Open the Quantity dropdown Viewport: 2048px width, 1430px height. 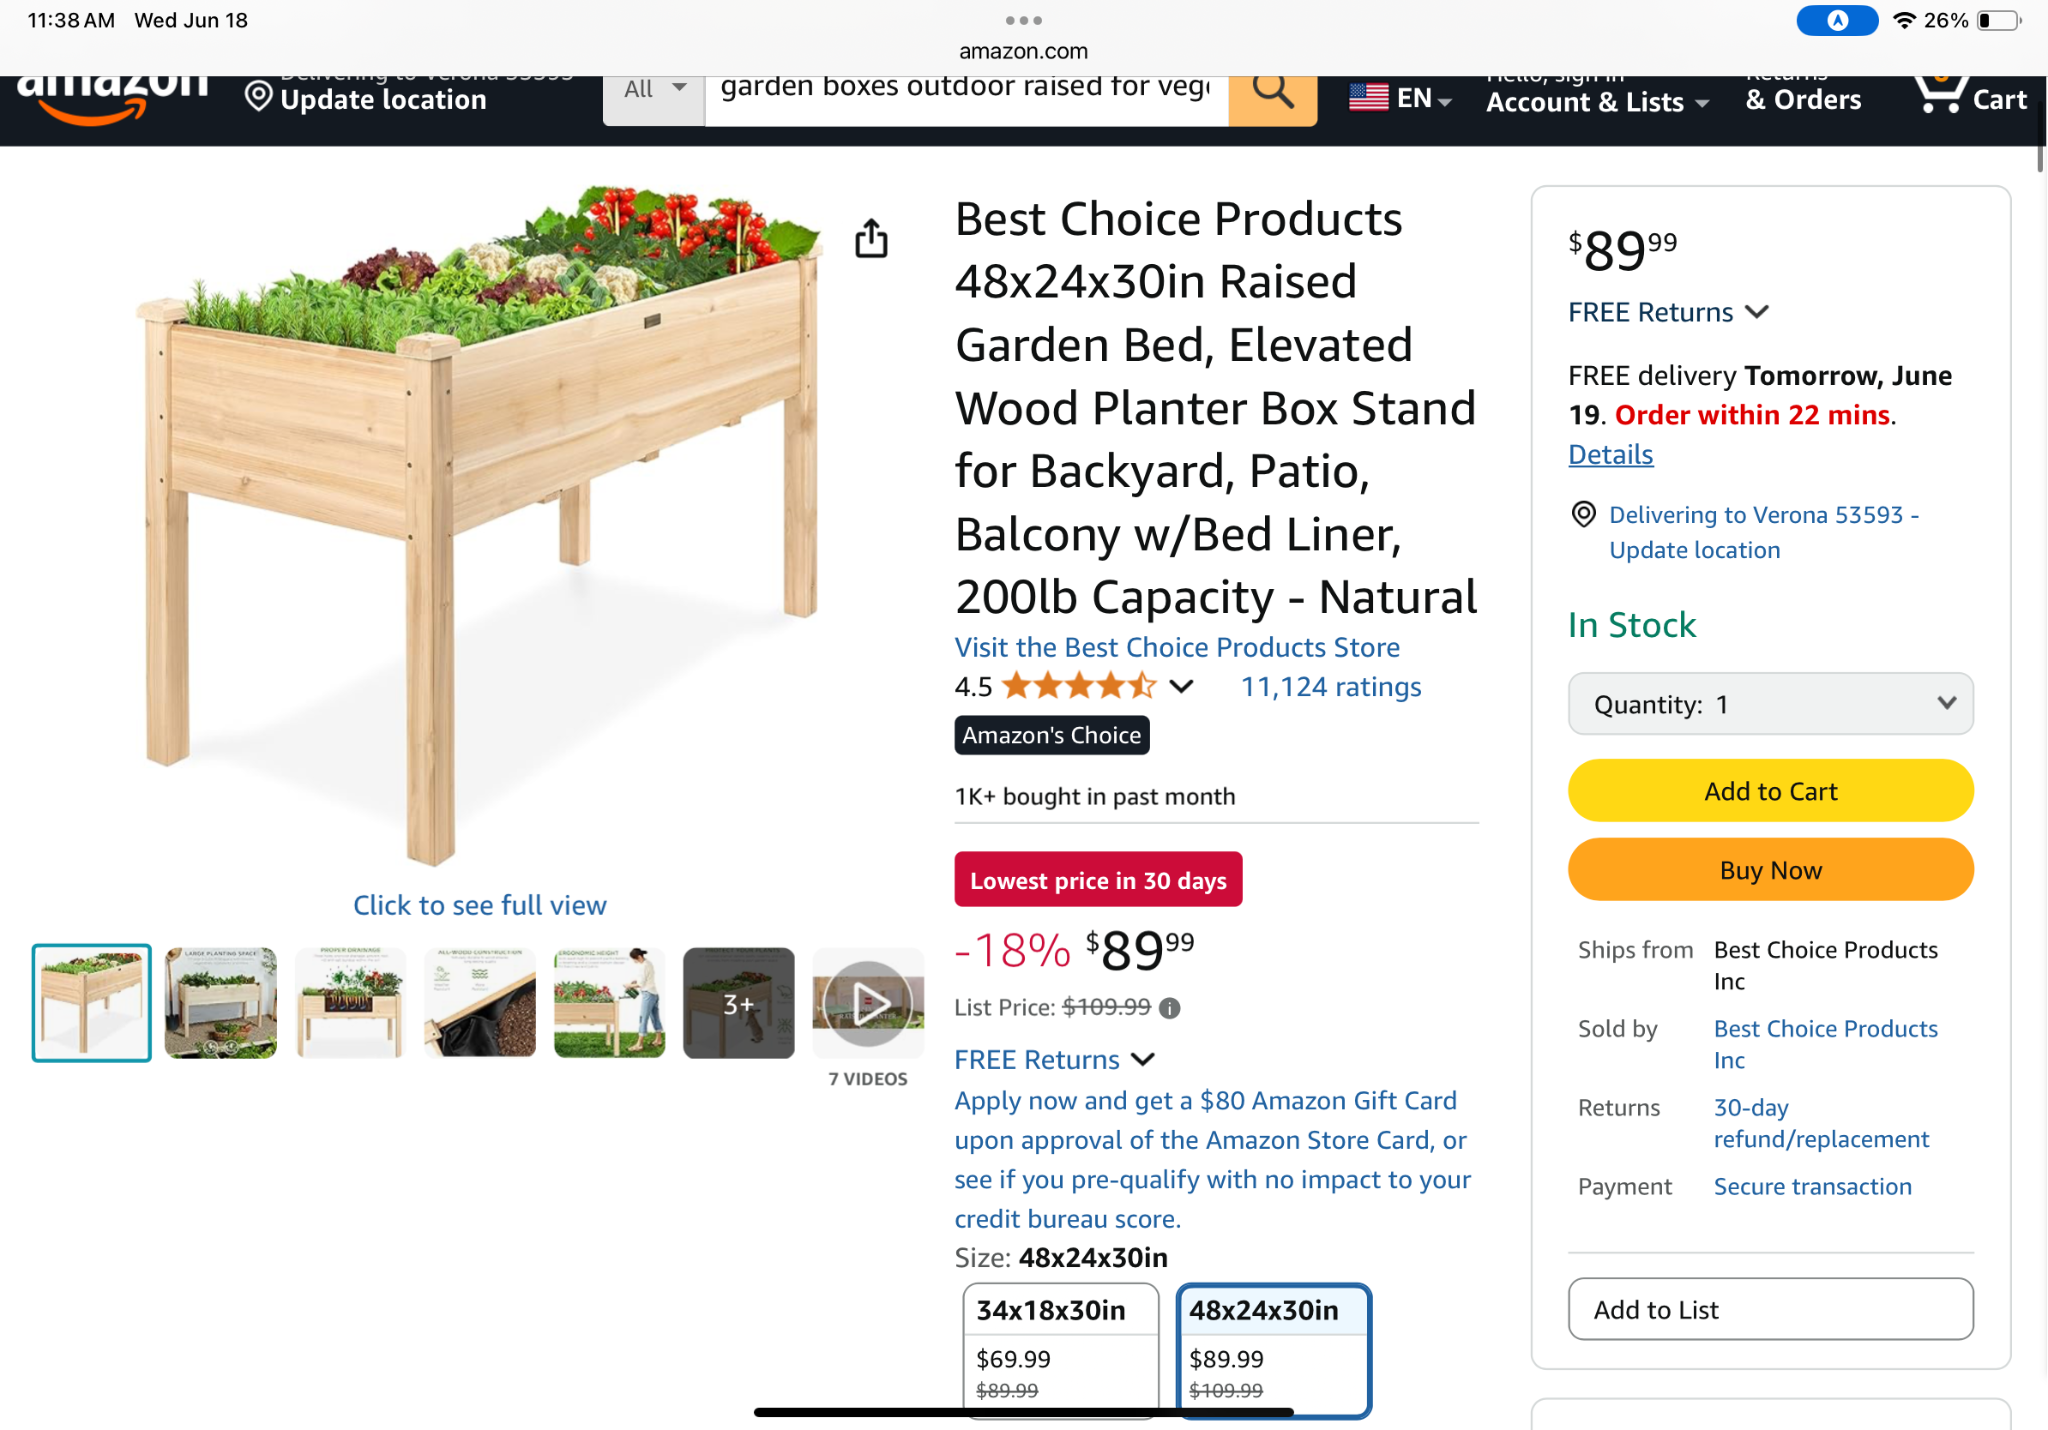click(1770, 704)
